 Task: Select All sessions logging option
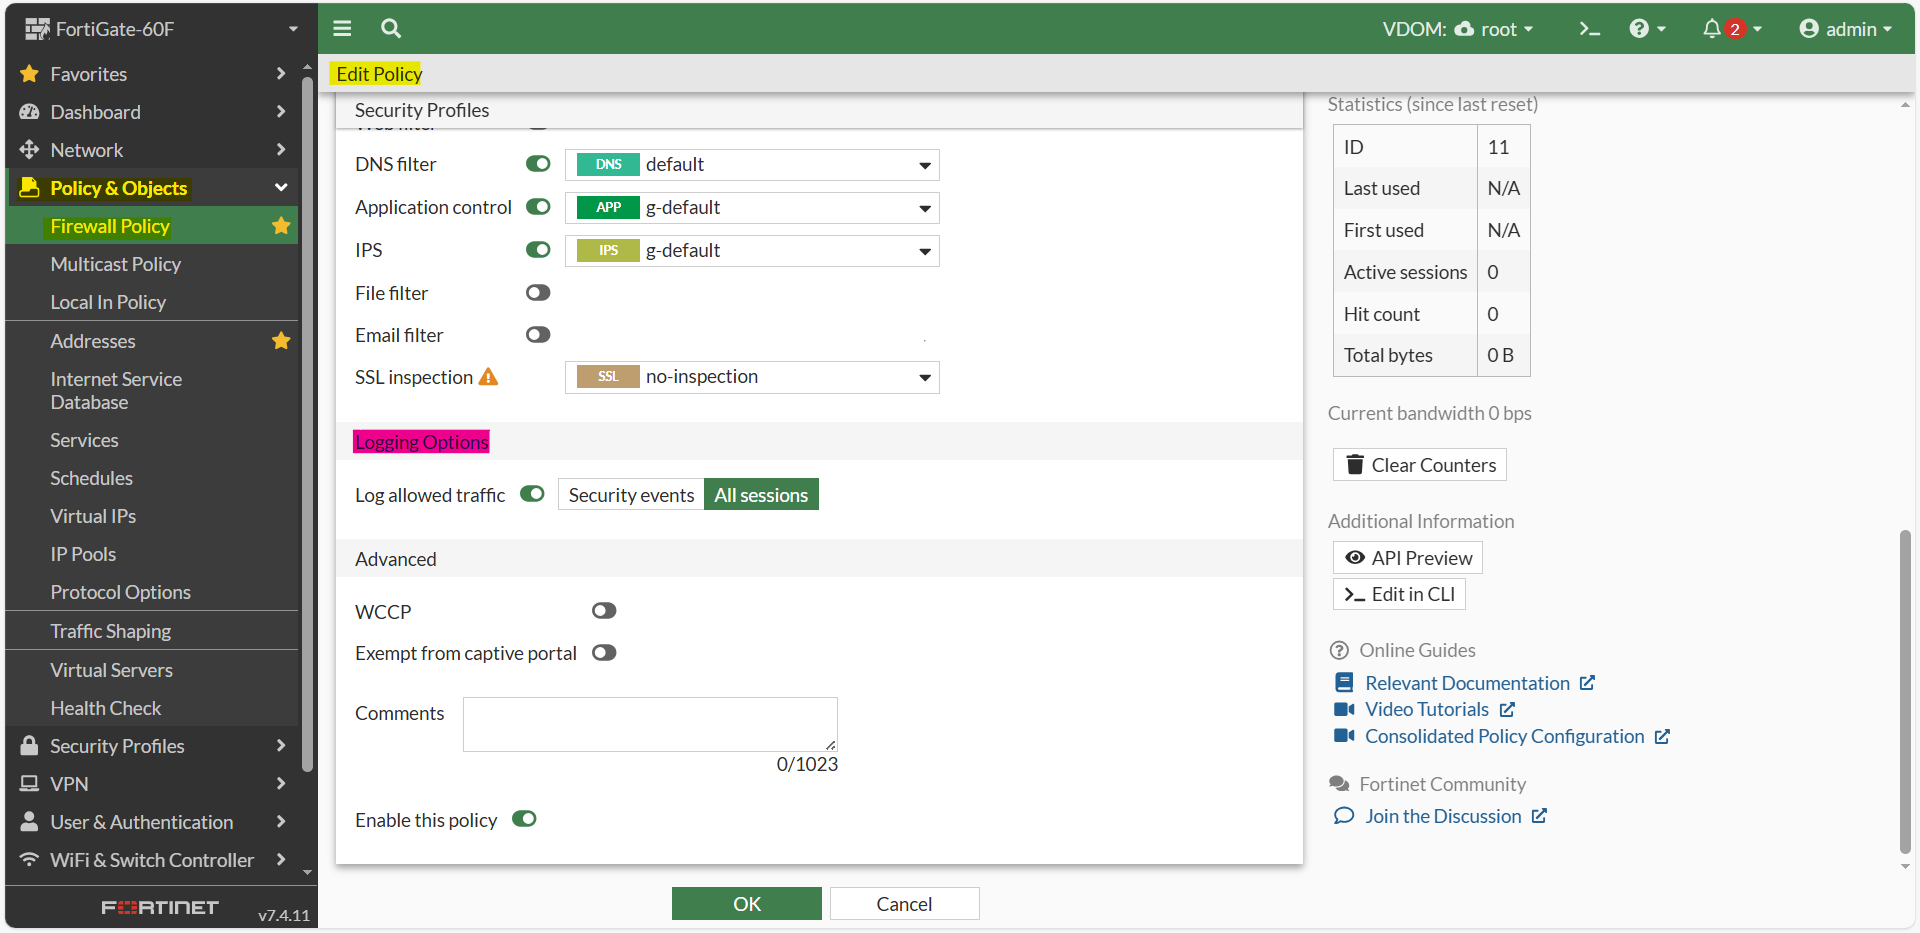[x=761, y=495]
